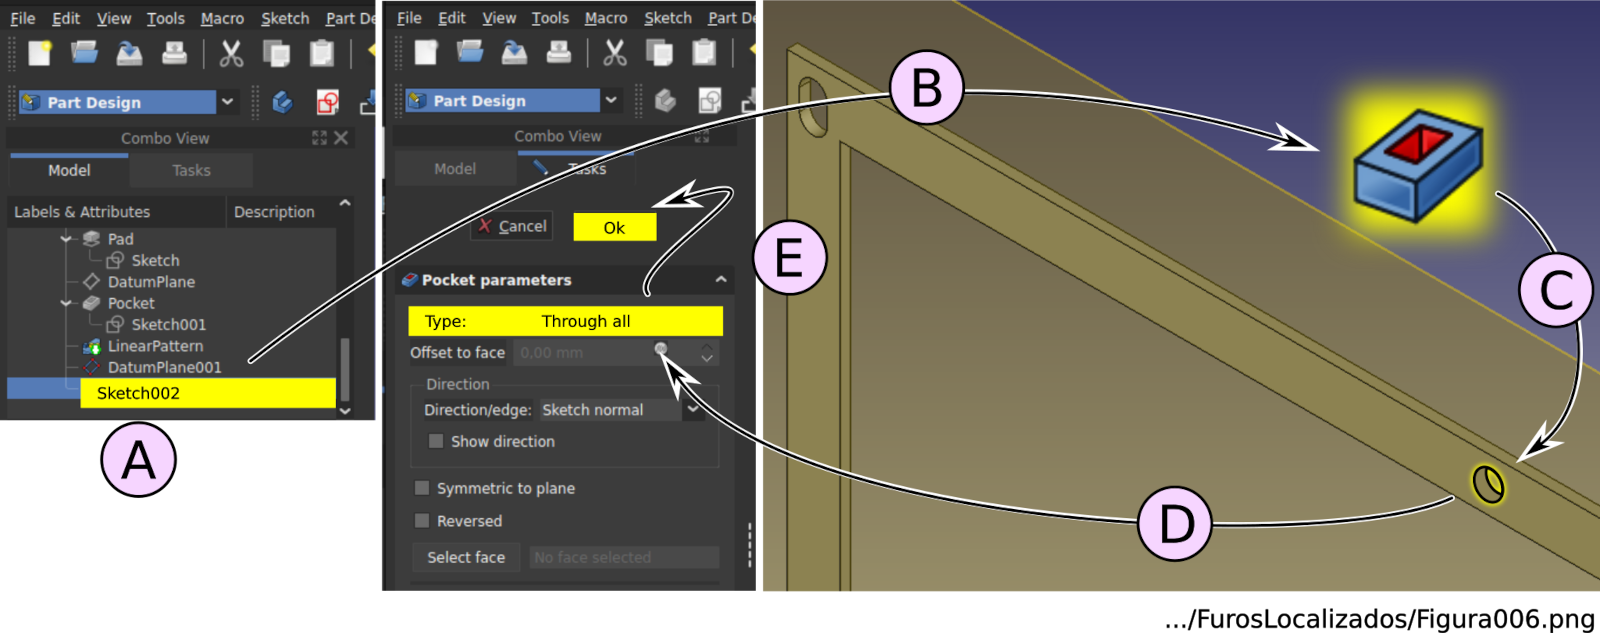
Task: Open Tools menu in middle window
Action: pyautogui.click(x=550, y=18)
